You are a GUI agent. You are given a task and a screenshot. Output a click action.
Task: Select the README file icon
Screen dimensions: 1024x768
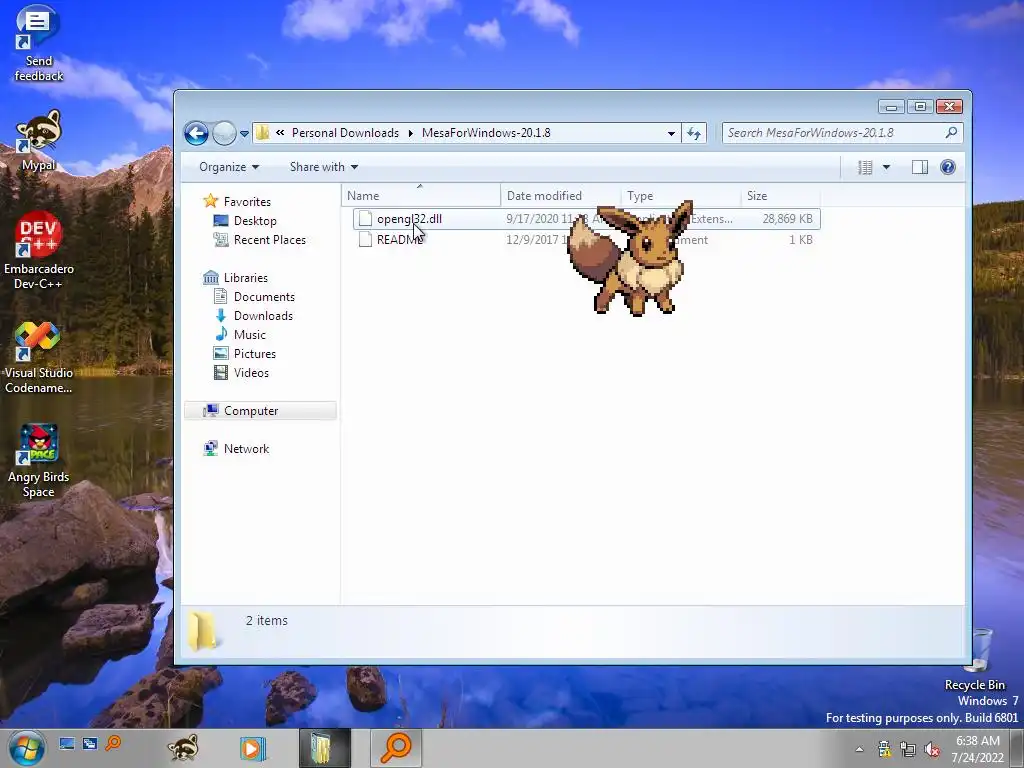coord(366,240)
